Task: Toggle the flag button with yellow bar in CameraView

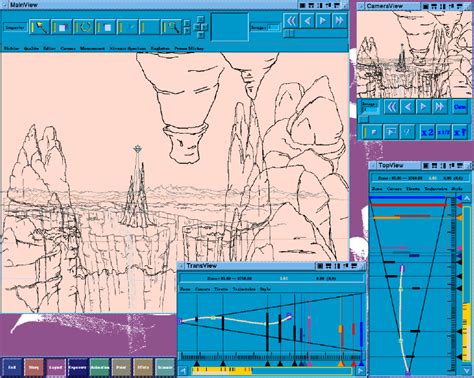Action: click(x=372, y=132)
